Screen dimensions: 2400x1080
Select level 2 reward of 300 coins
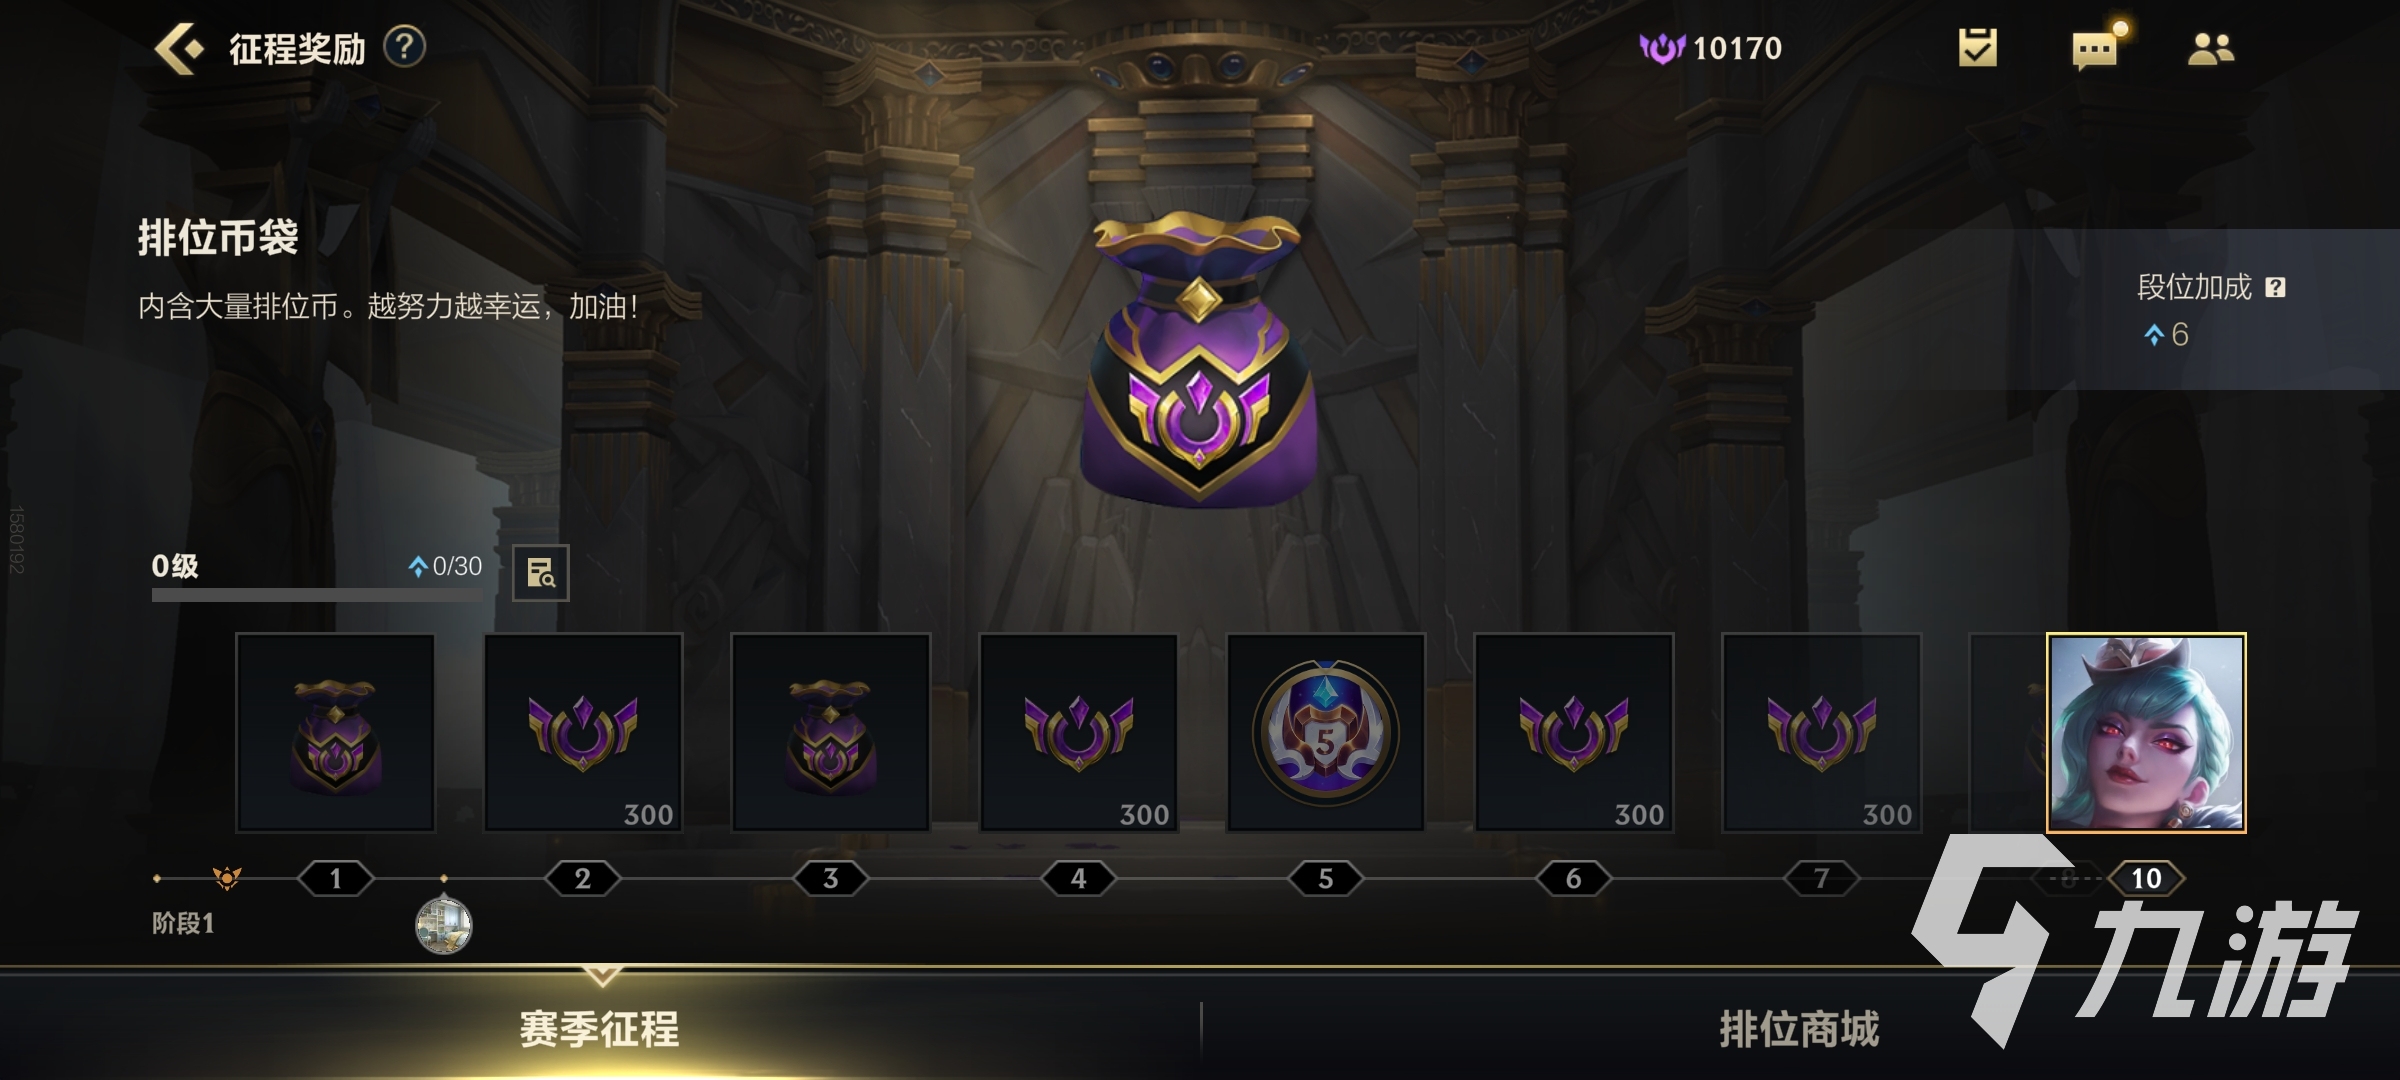click(583, 732)
